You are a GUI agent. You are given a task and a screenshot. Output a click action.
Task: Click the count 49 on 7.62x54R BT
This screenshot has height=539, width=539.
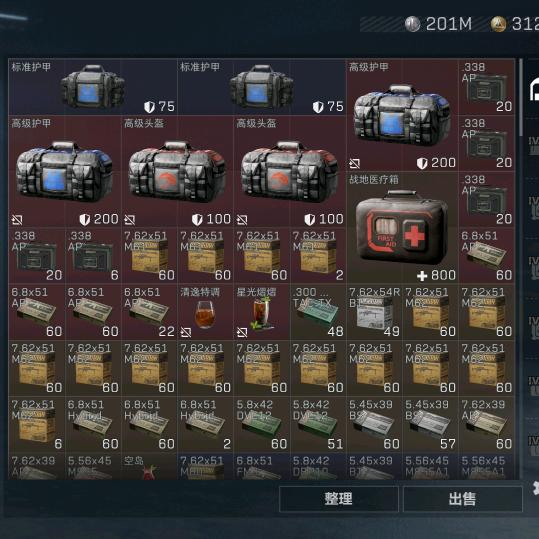(392, 332)
